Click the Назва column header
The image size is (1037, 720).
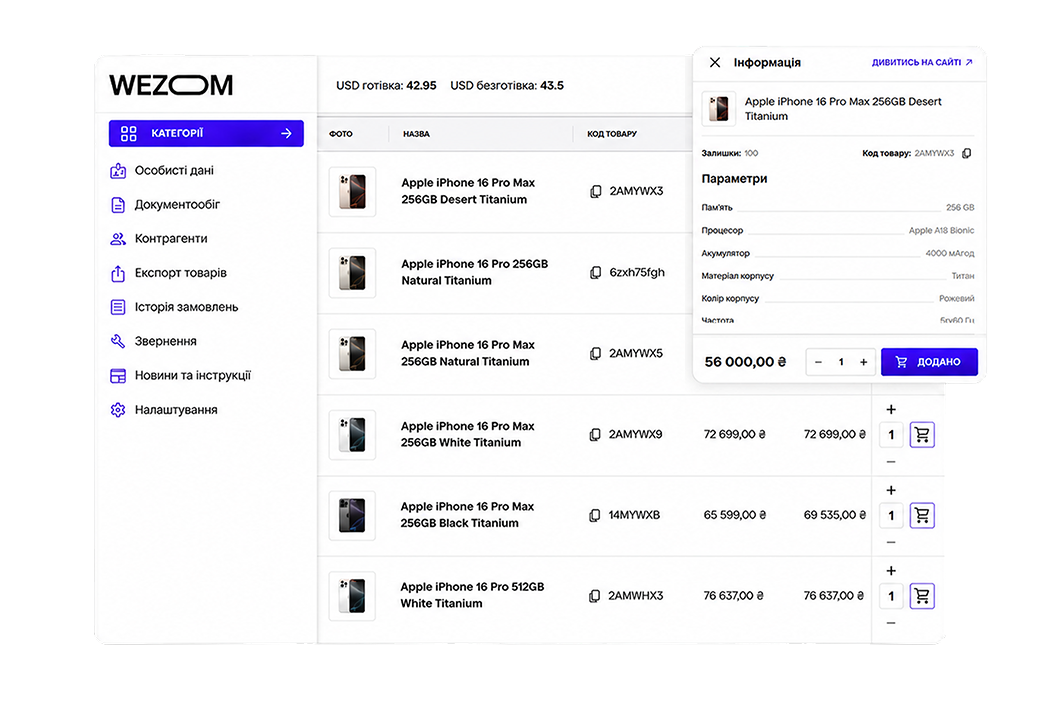(417, 134)
